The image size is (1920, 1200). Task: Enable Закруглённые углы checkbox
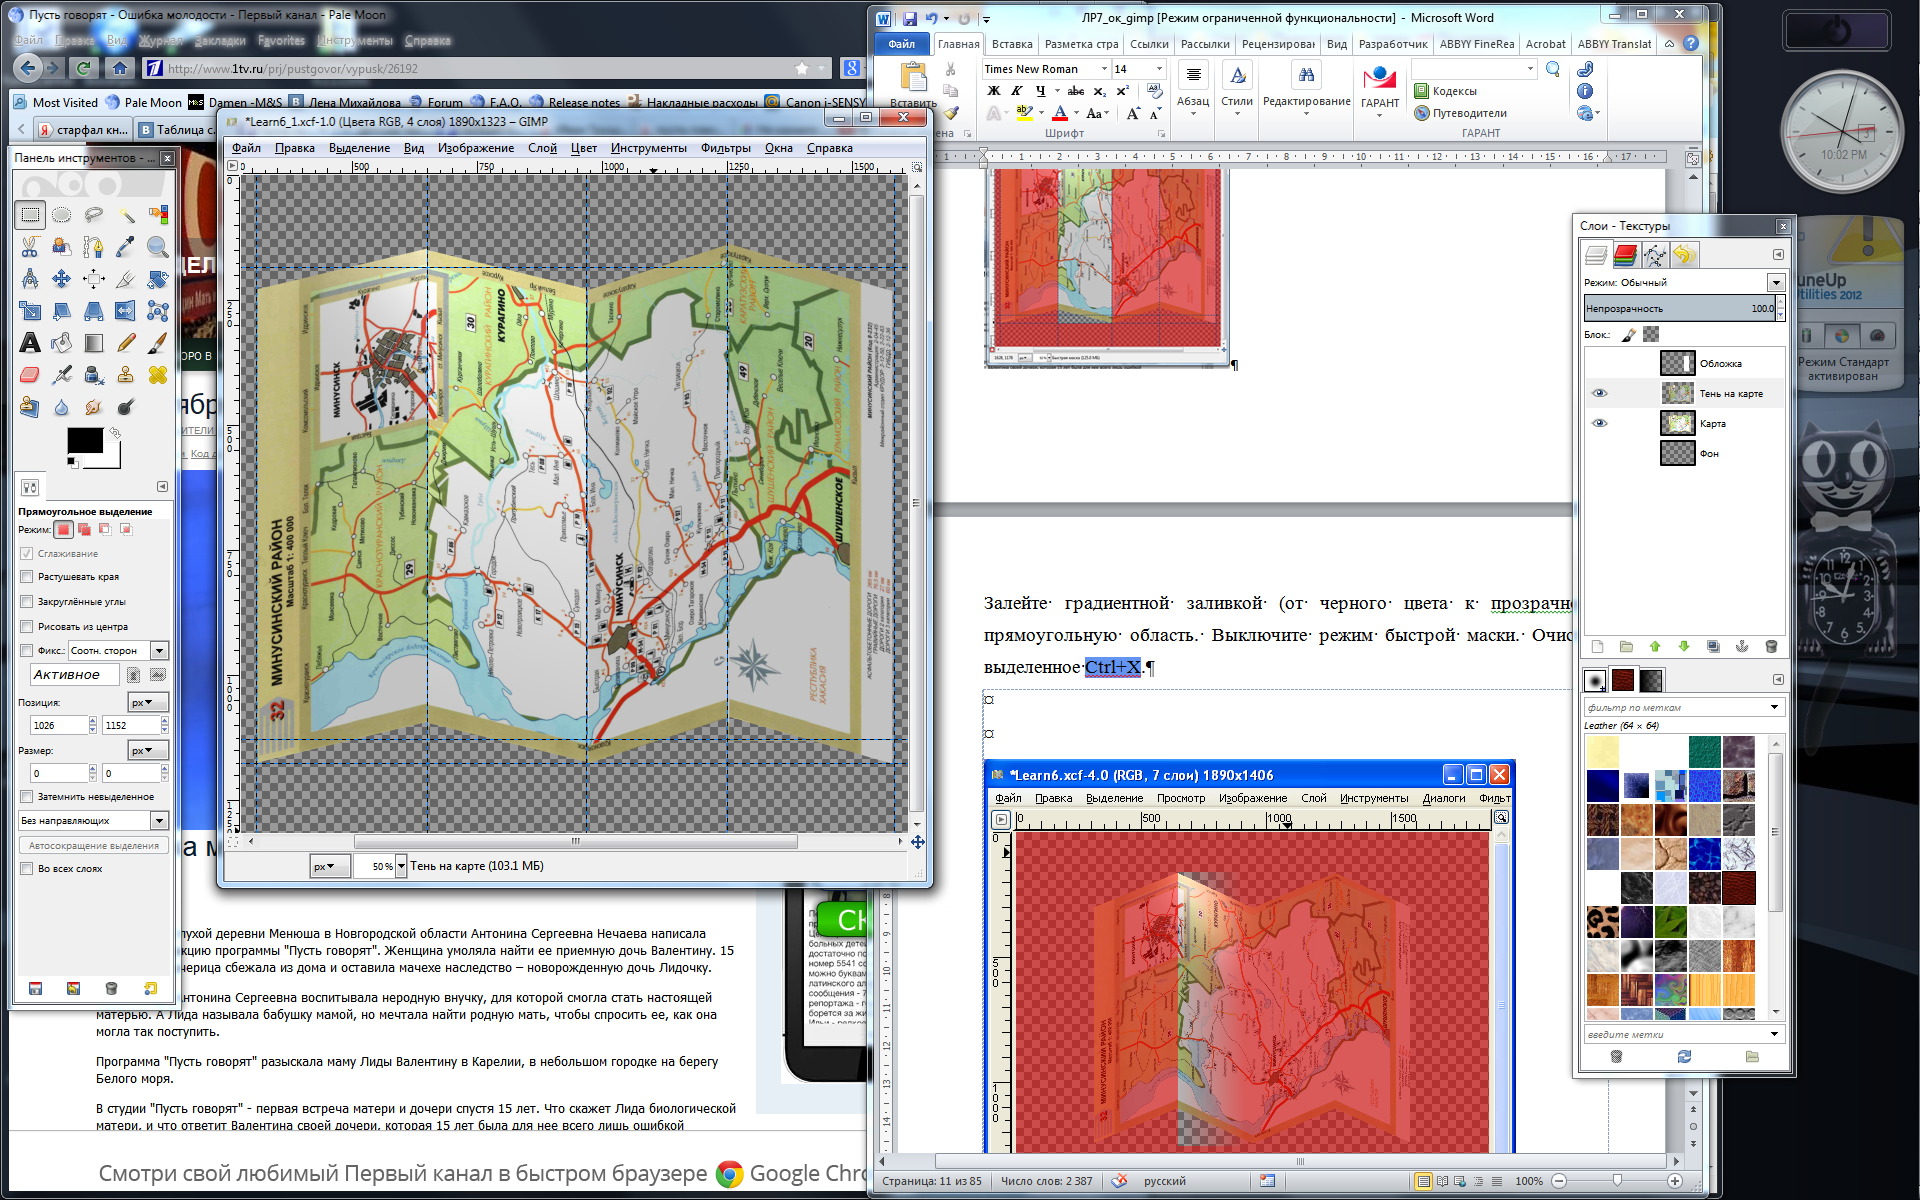pos(27,602)
